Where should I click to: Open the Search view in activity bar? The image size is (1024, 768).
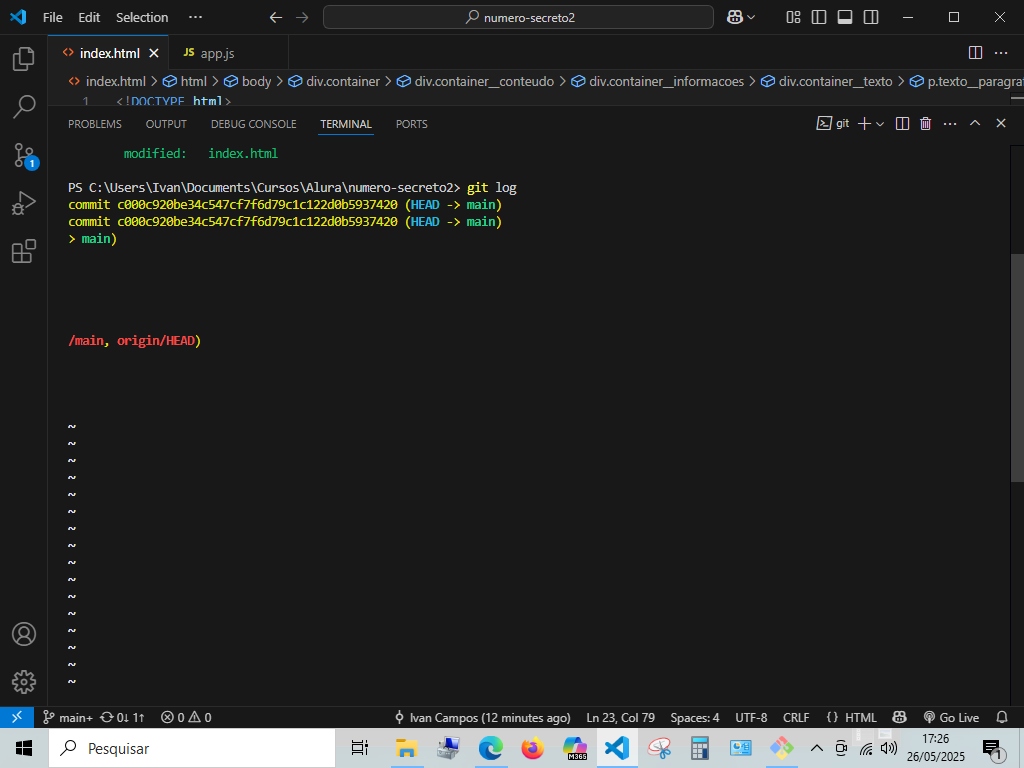click(x=24, y=106)
